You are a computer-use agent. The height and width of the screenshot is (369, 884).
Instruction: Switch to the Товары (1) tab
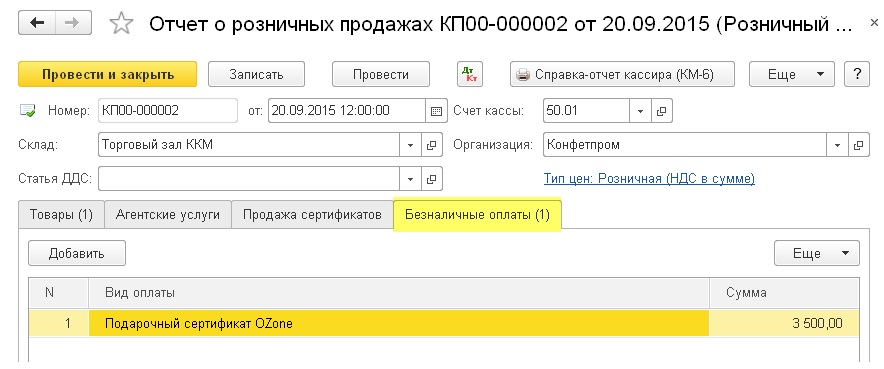61,215
